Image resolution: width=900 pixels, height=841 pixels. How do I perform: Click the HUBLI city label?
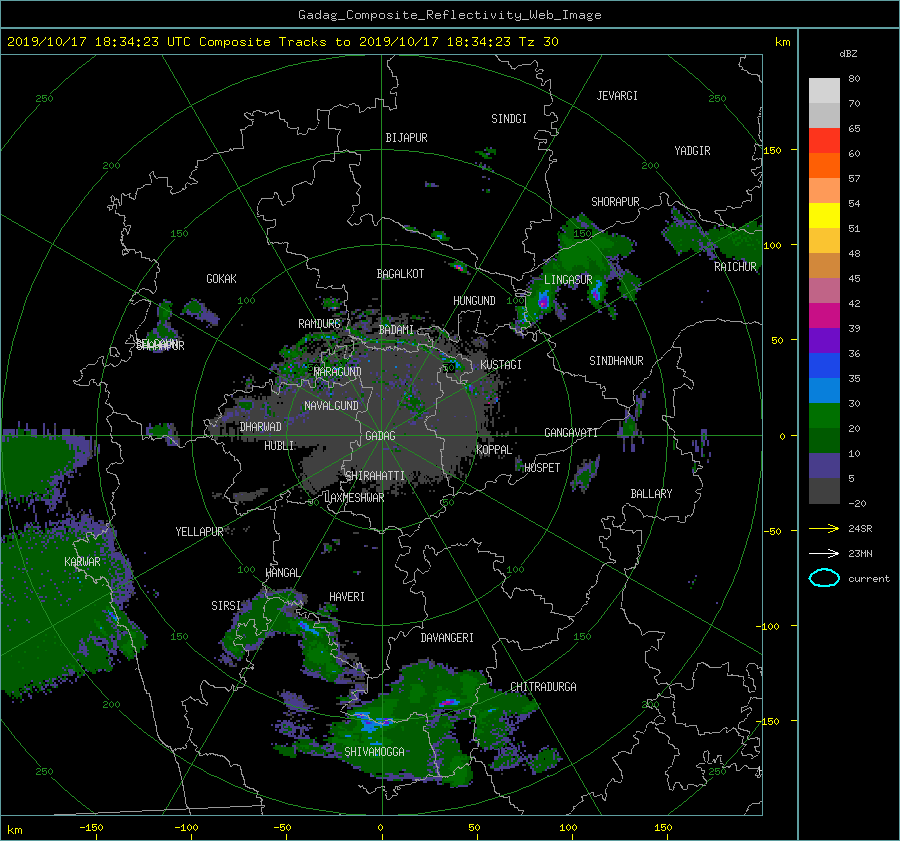click(x=279, y=446)
